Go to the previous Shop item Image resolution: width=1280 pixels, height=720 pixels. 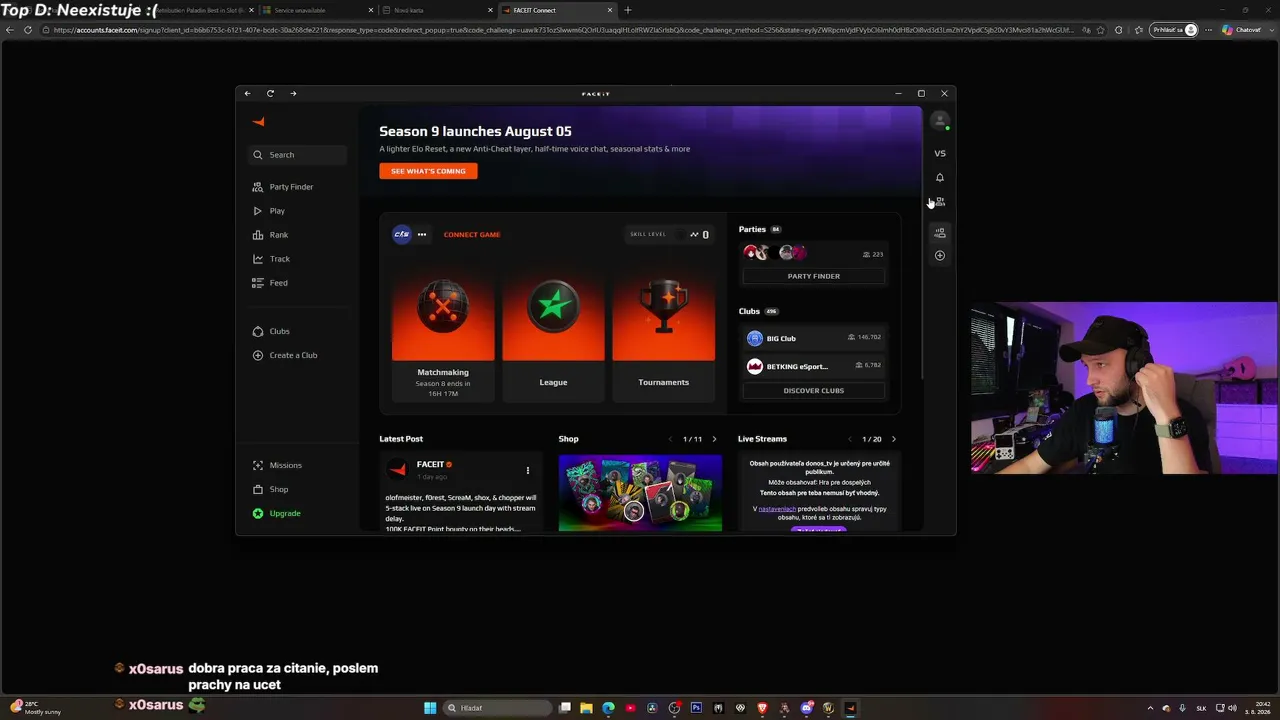[x=671, y=439]
